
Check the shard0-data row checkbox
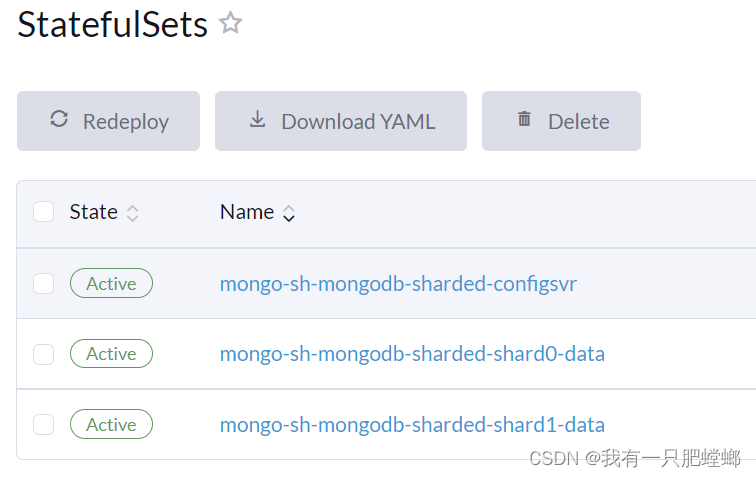coord(43,354)
